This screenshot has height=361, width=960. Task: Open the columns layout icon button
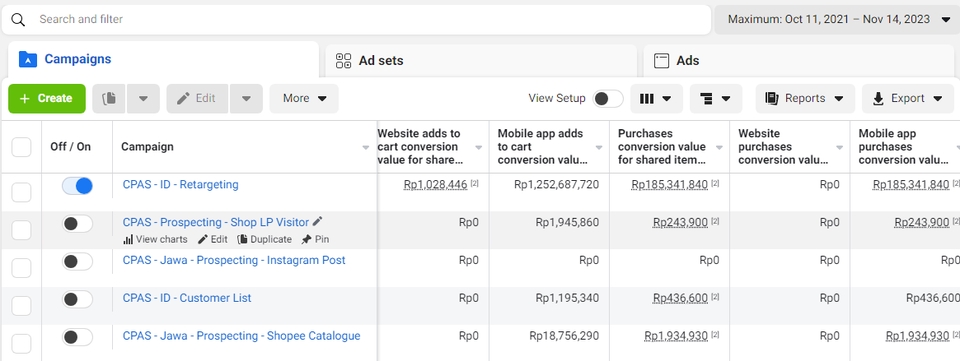click(x=656, y=99)
